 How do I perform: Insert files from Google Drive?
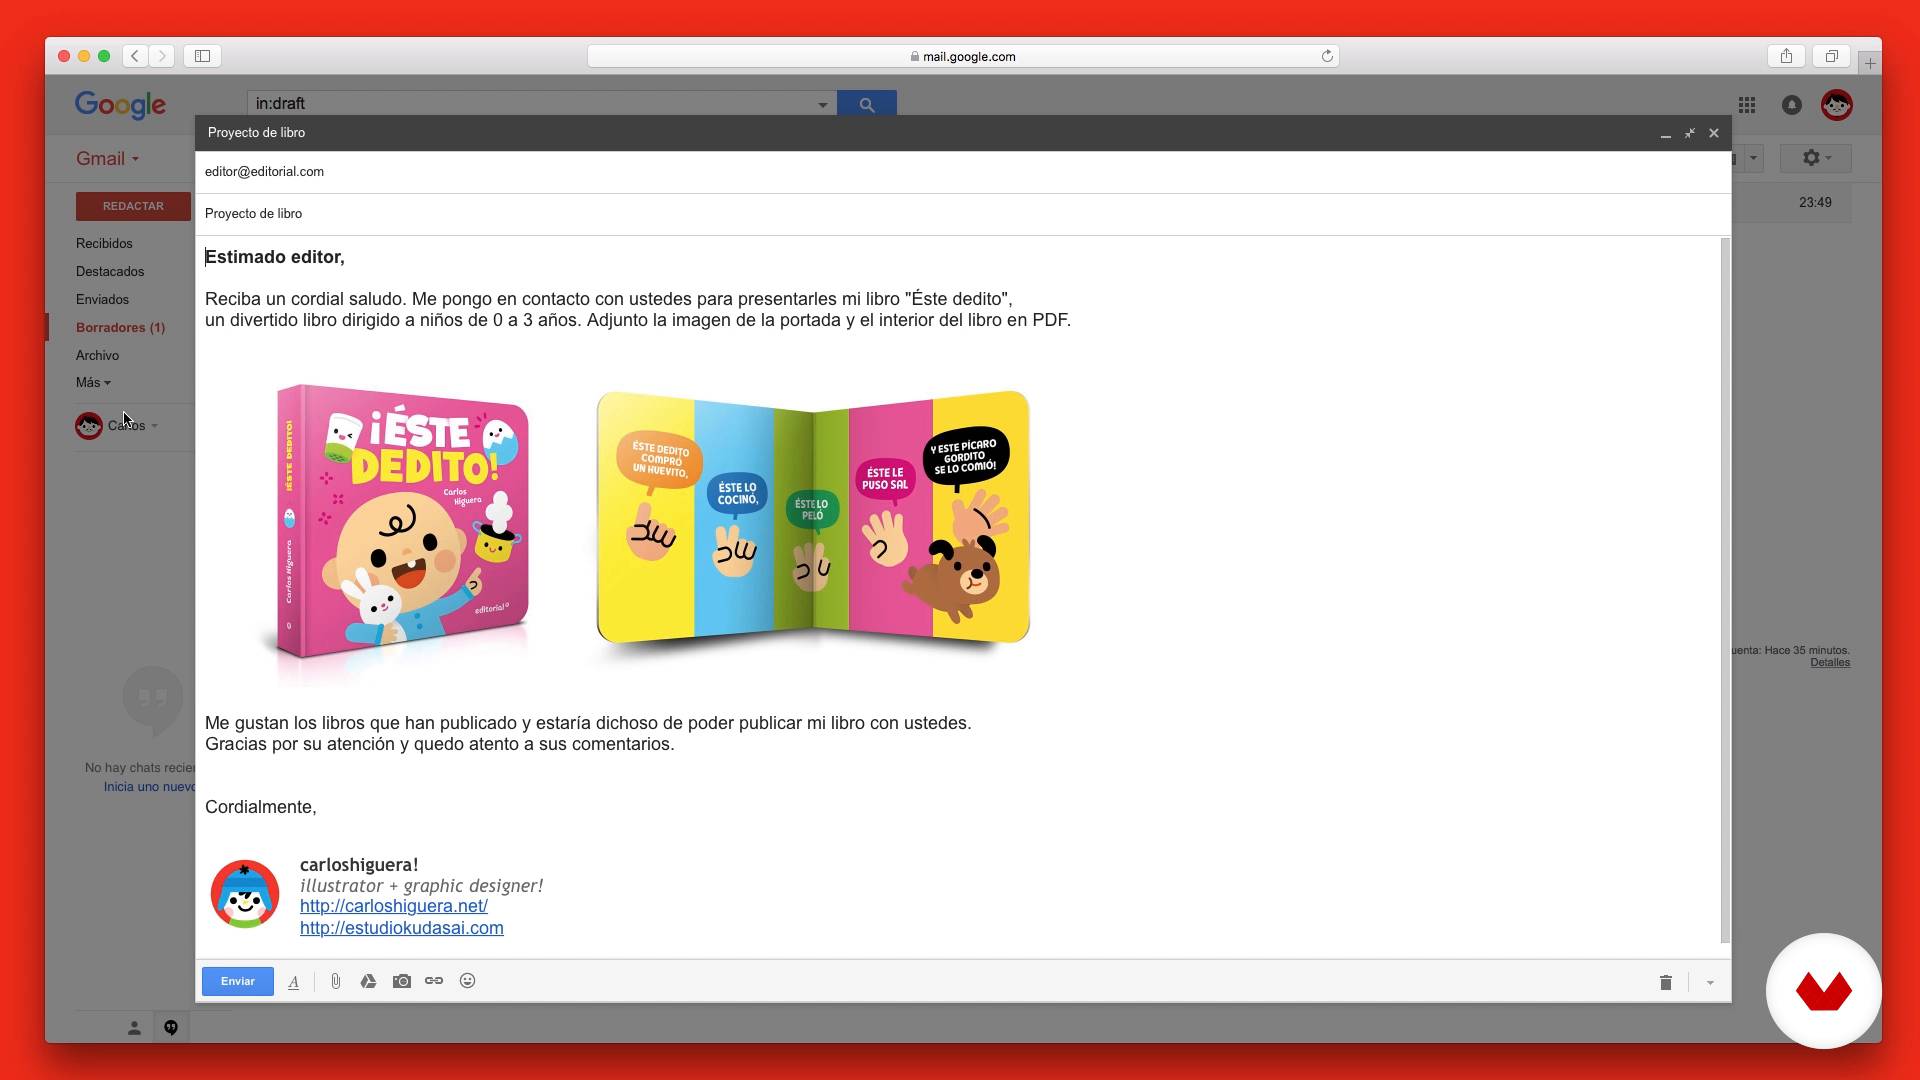pyautogui.click(x=368, y=982)
